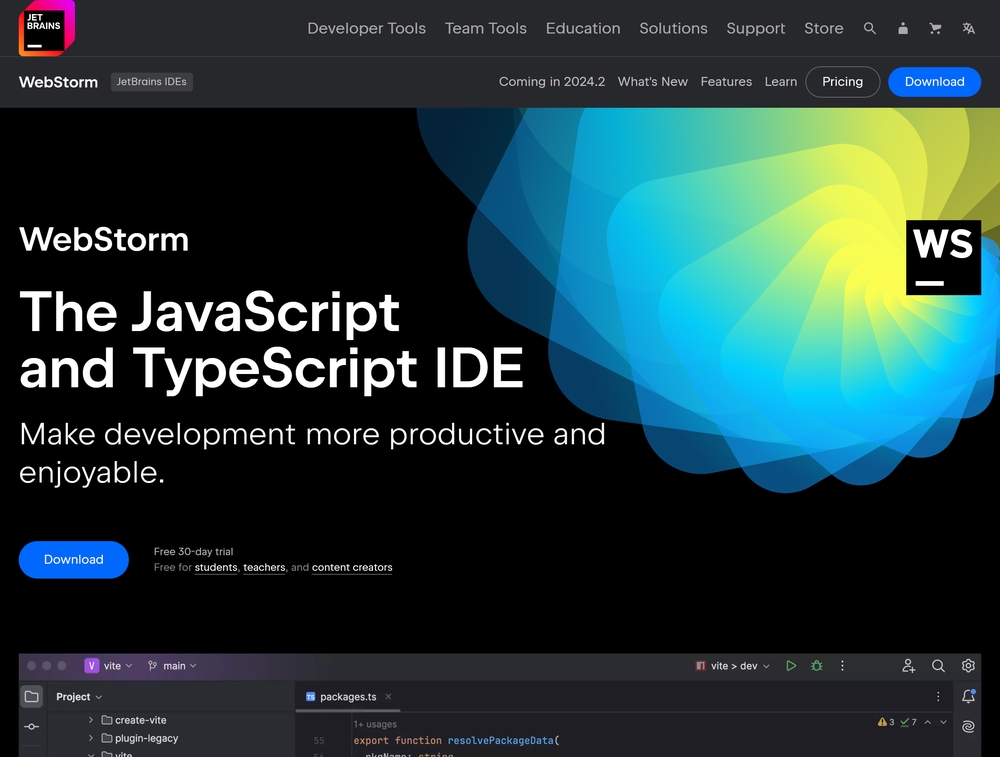Open the IDE settings gear

(968, 665)
